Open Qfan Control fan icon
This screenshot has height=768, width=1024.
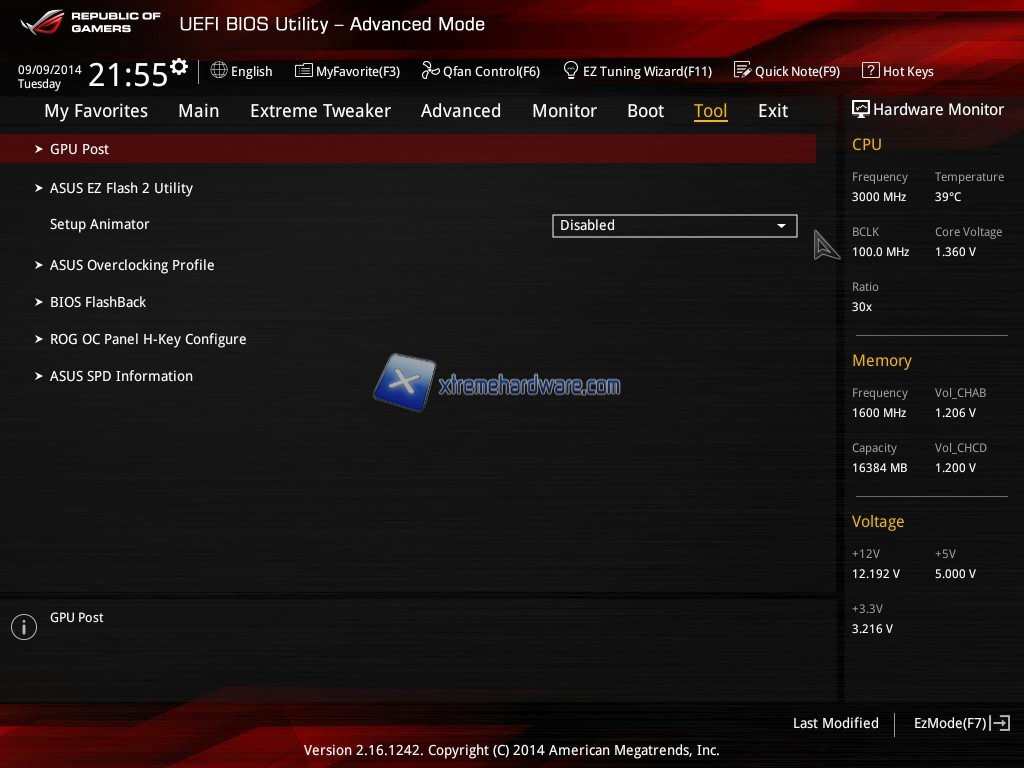tap(430, 70)
